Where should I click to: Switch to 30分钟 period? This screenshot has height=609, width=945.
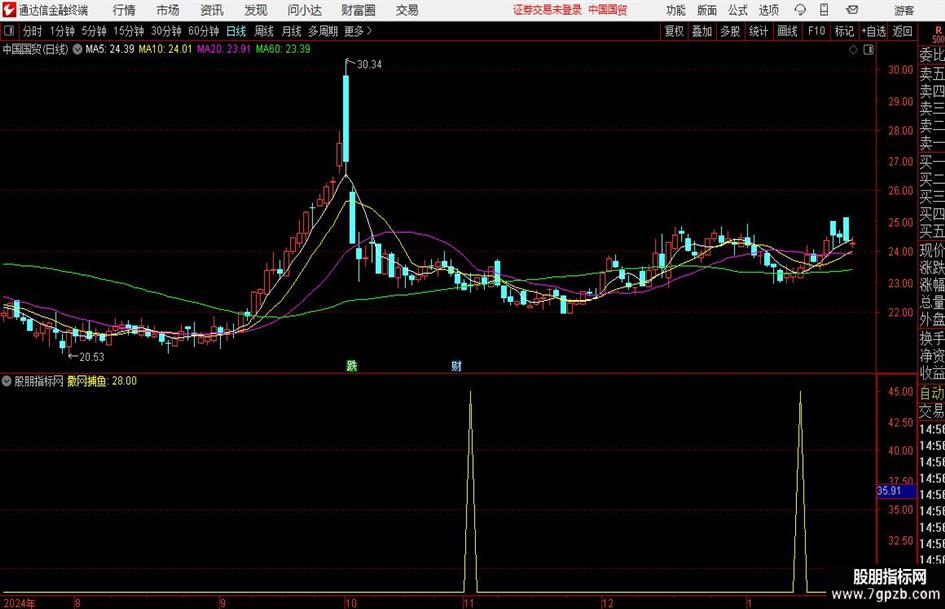pos(166,31)
